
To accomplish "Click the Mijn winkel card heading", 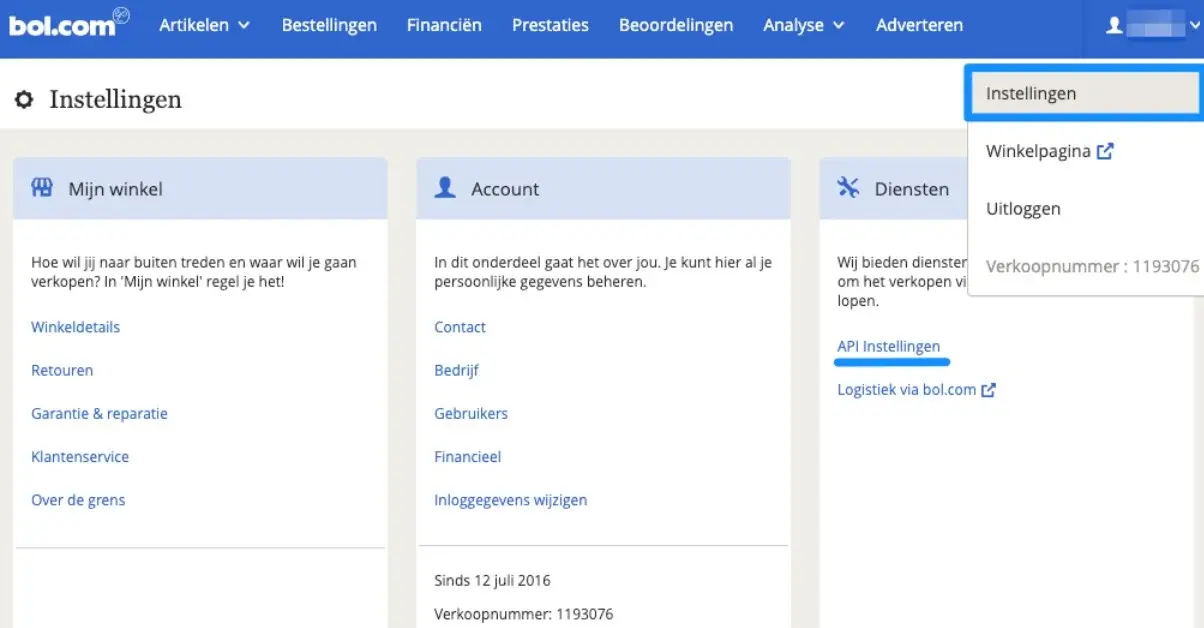I will pyautogui.click(x=115, y=189).
